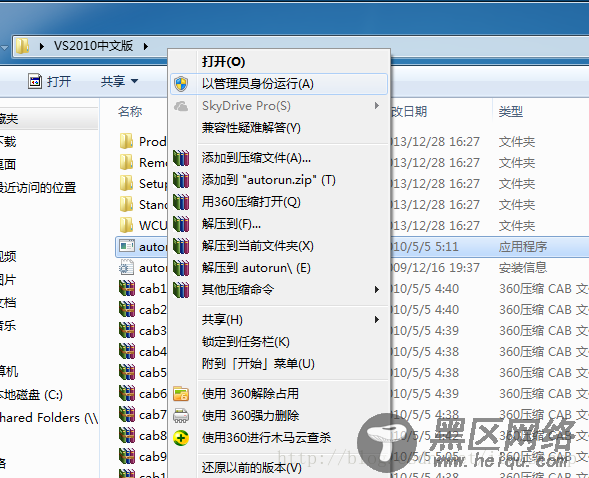Click archive icon beside 其他压缩命令
This screenshot has width=589, height=478.
[181, 290]
